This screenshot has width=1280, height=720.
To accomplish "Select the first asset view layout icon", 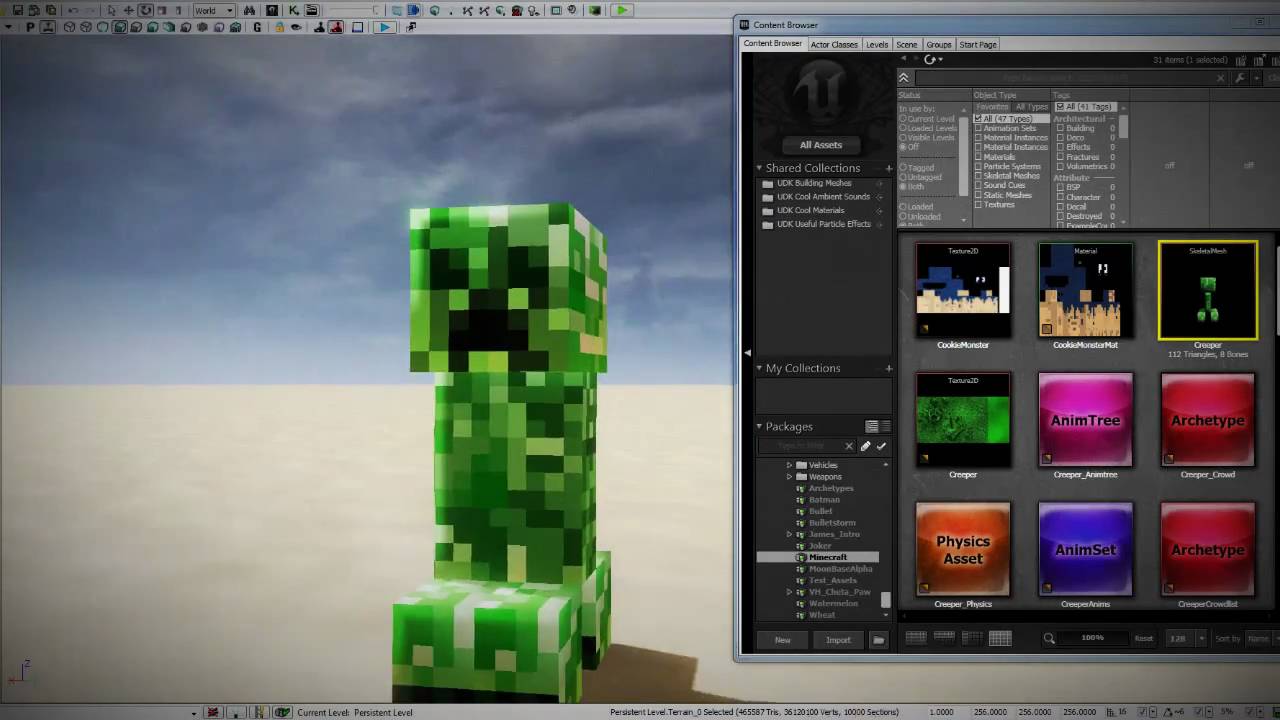I will (916, 638).
